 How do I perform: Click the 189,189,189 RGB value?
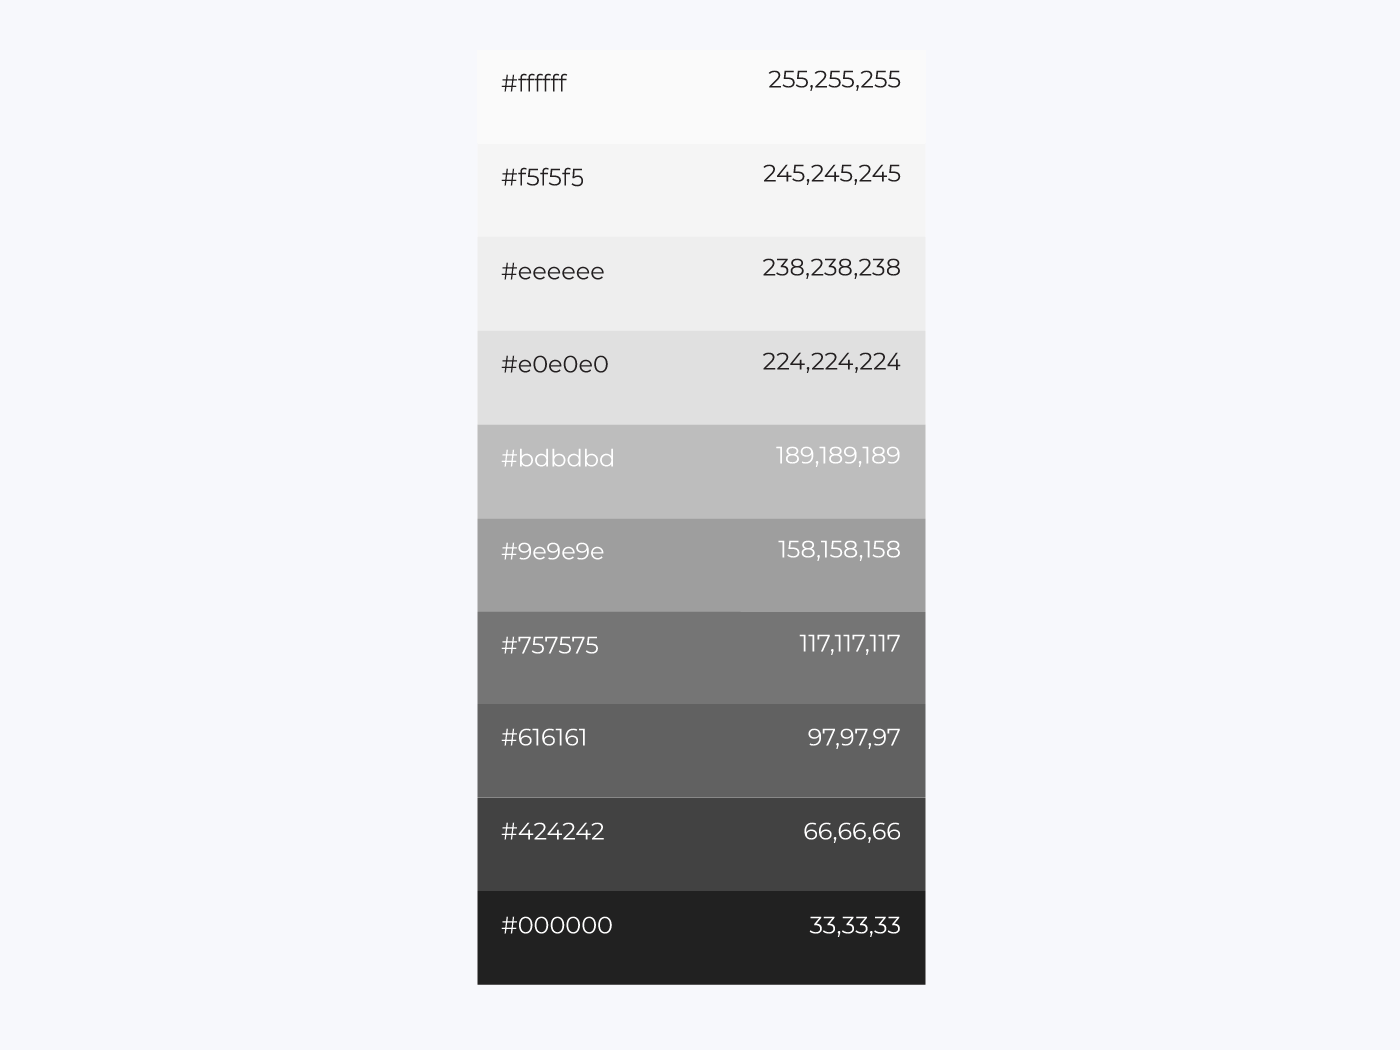click(838, 456)
